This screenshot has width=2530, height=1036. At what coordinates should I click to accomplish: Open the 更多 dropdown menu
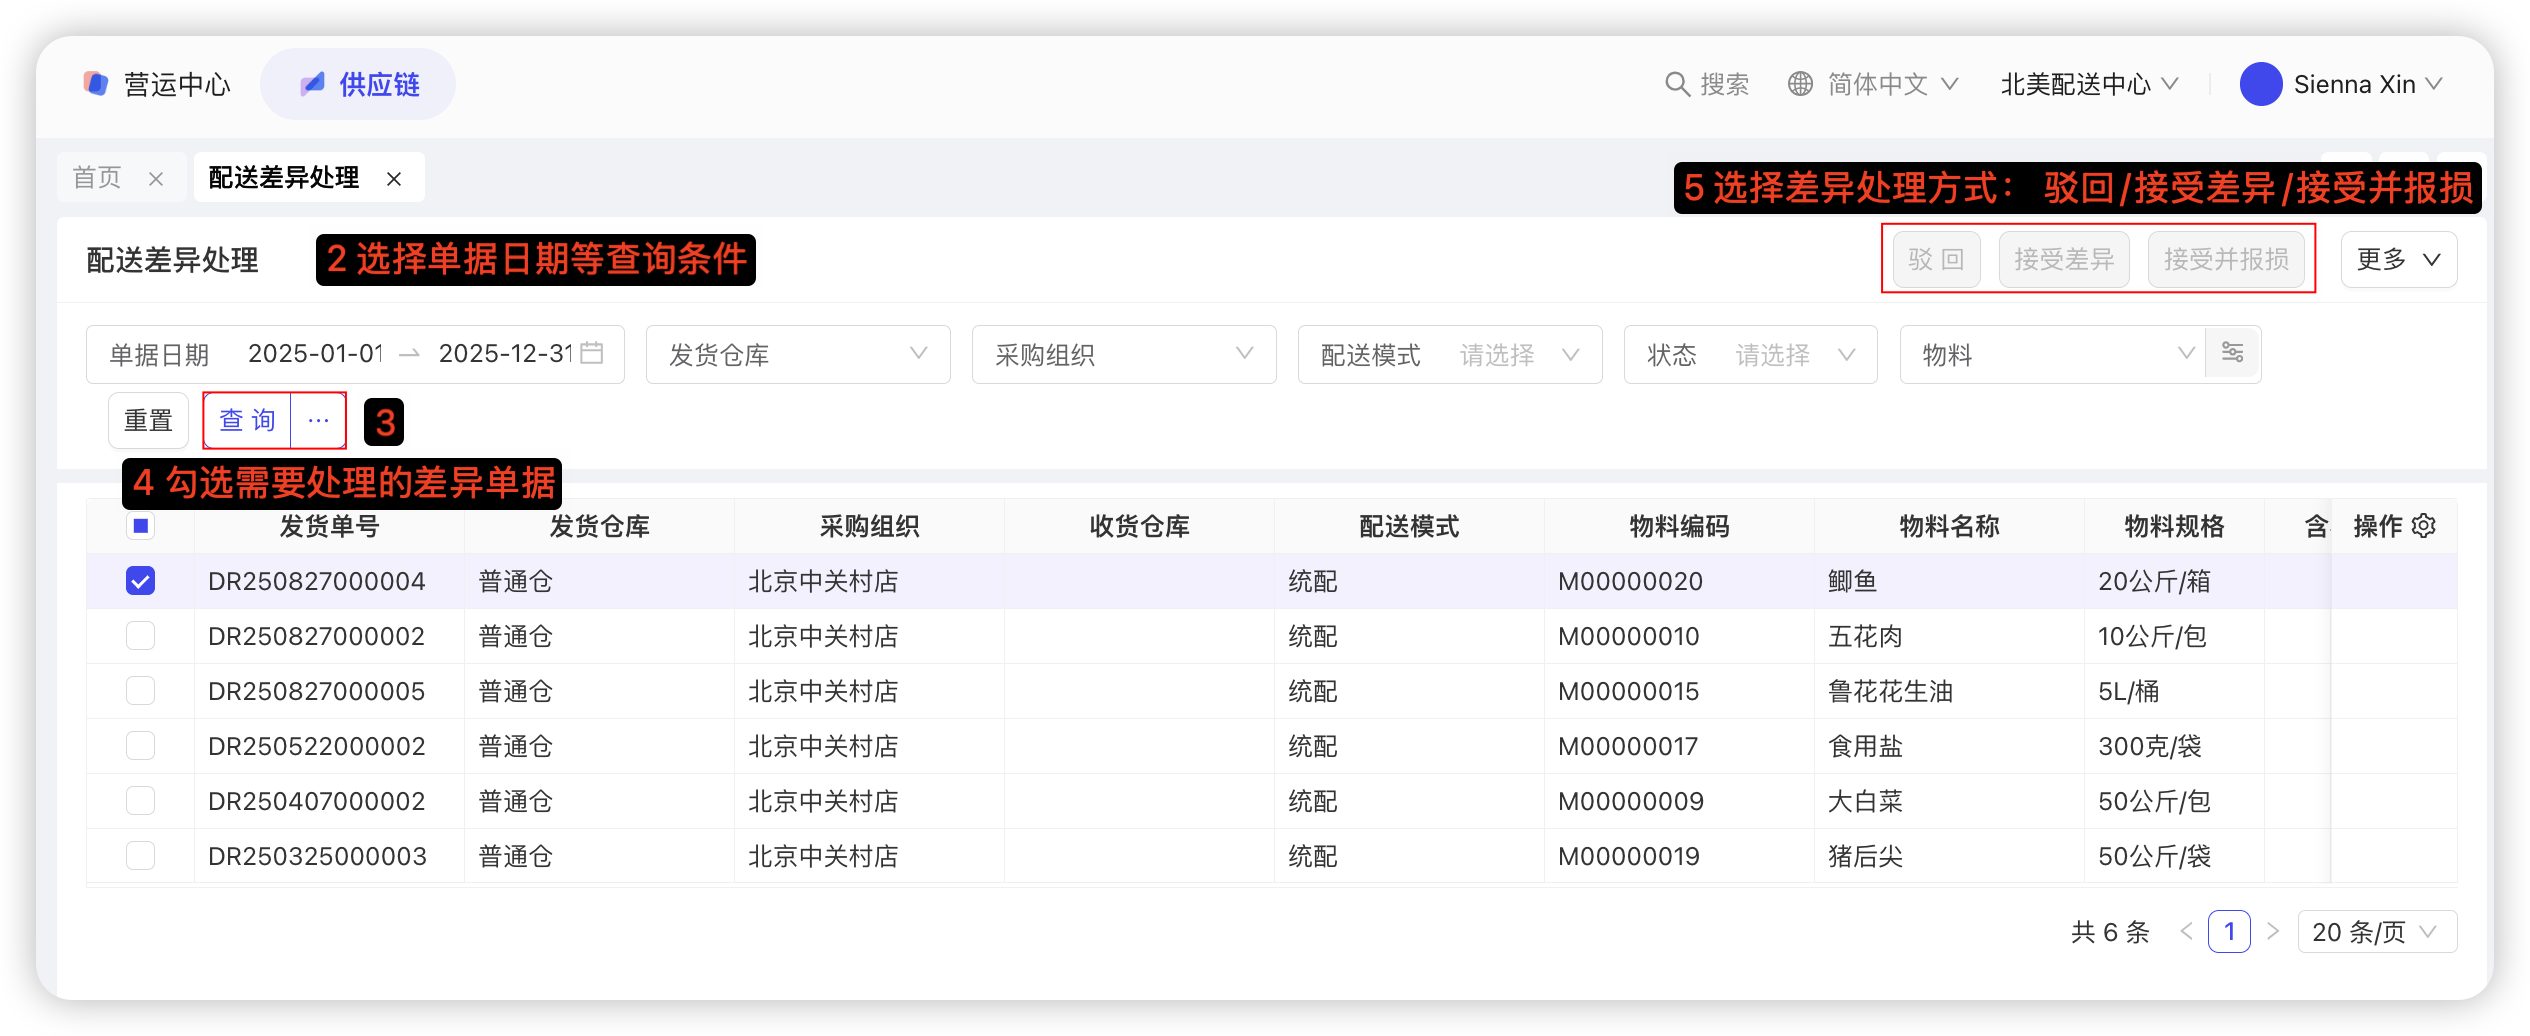tap(2398, 260)
